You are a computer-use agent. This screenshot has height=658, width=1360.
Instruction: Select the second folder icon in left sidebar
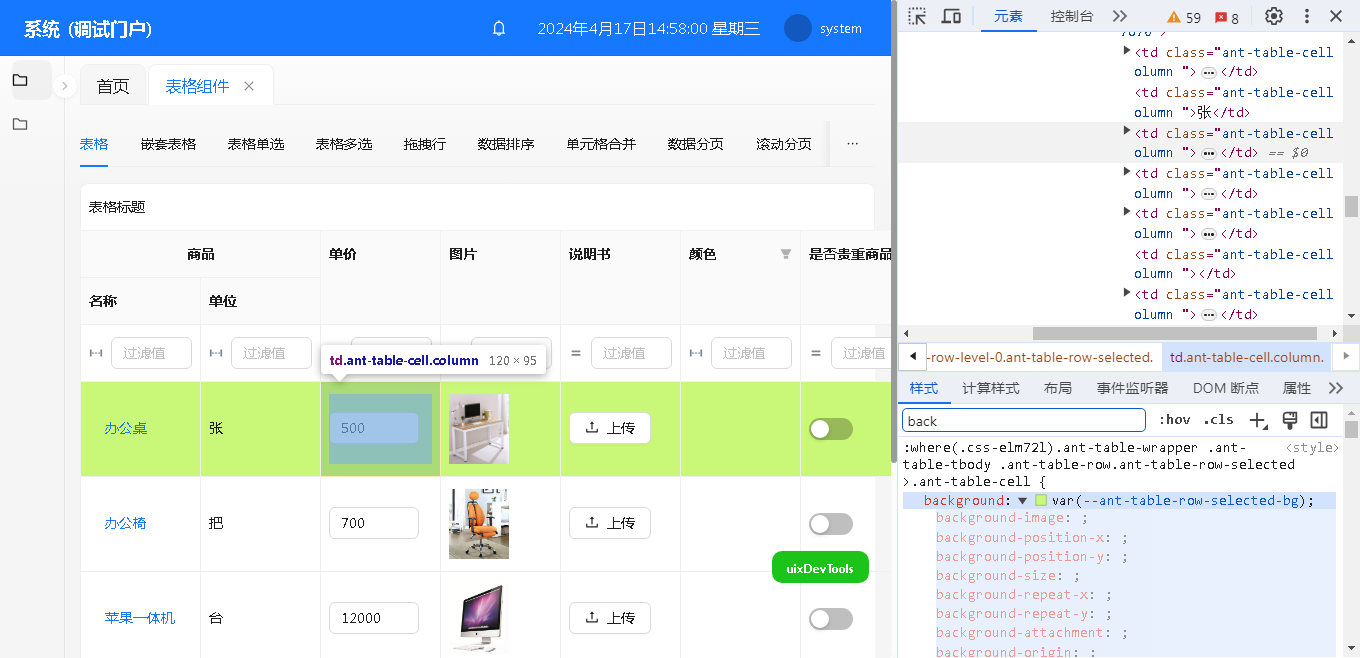click(20, 124)
